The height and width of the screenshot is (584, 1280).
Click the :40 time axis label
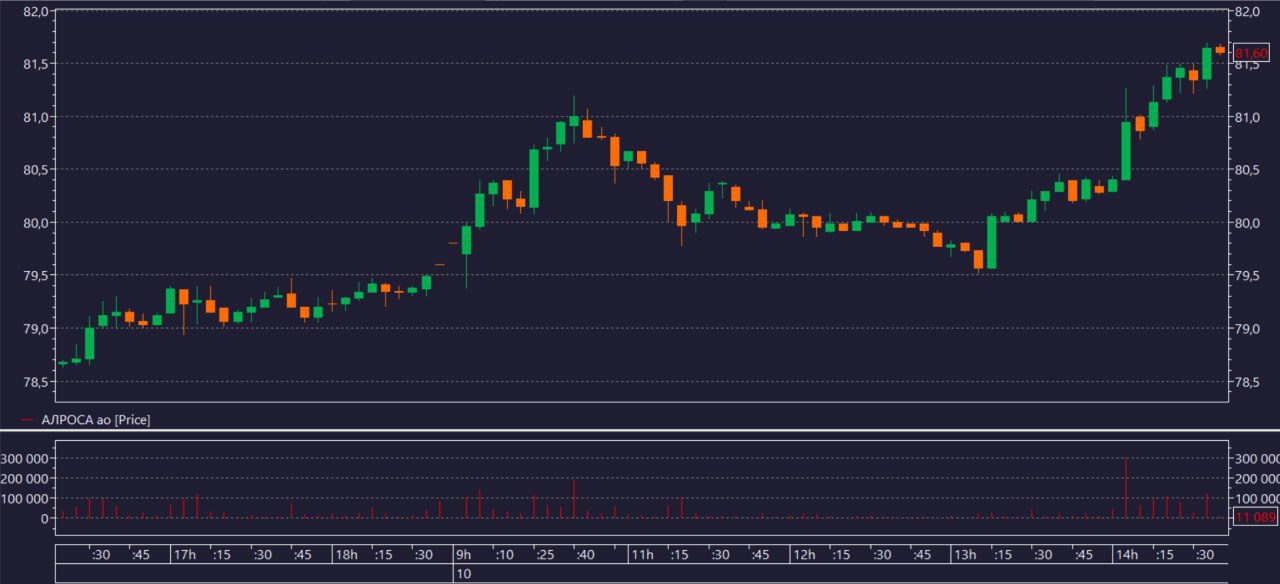[585, 554]
